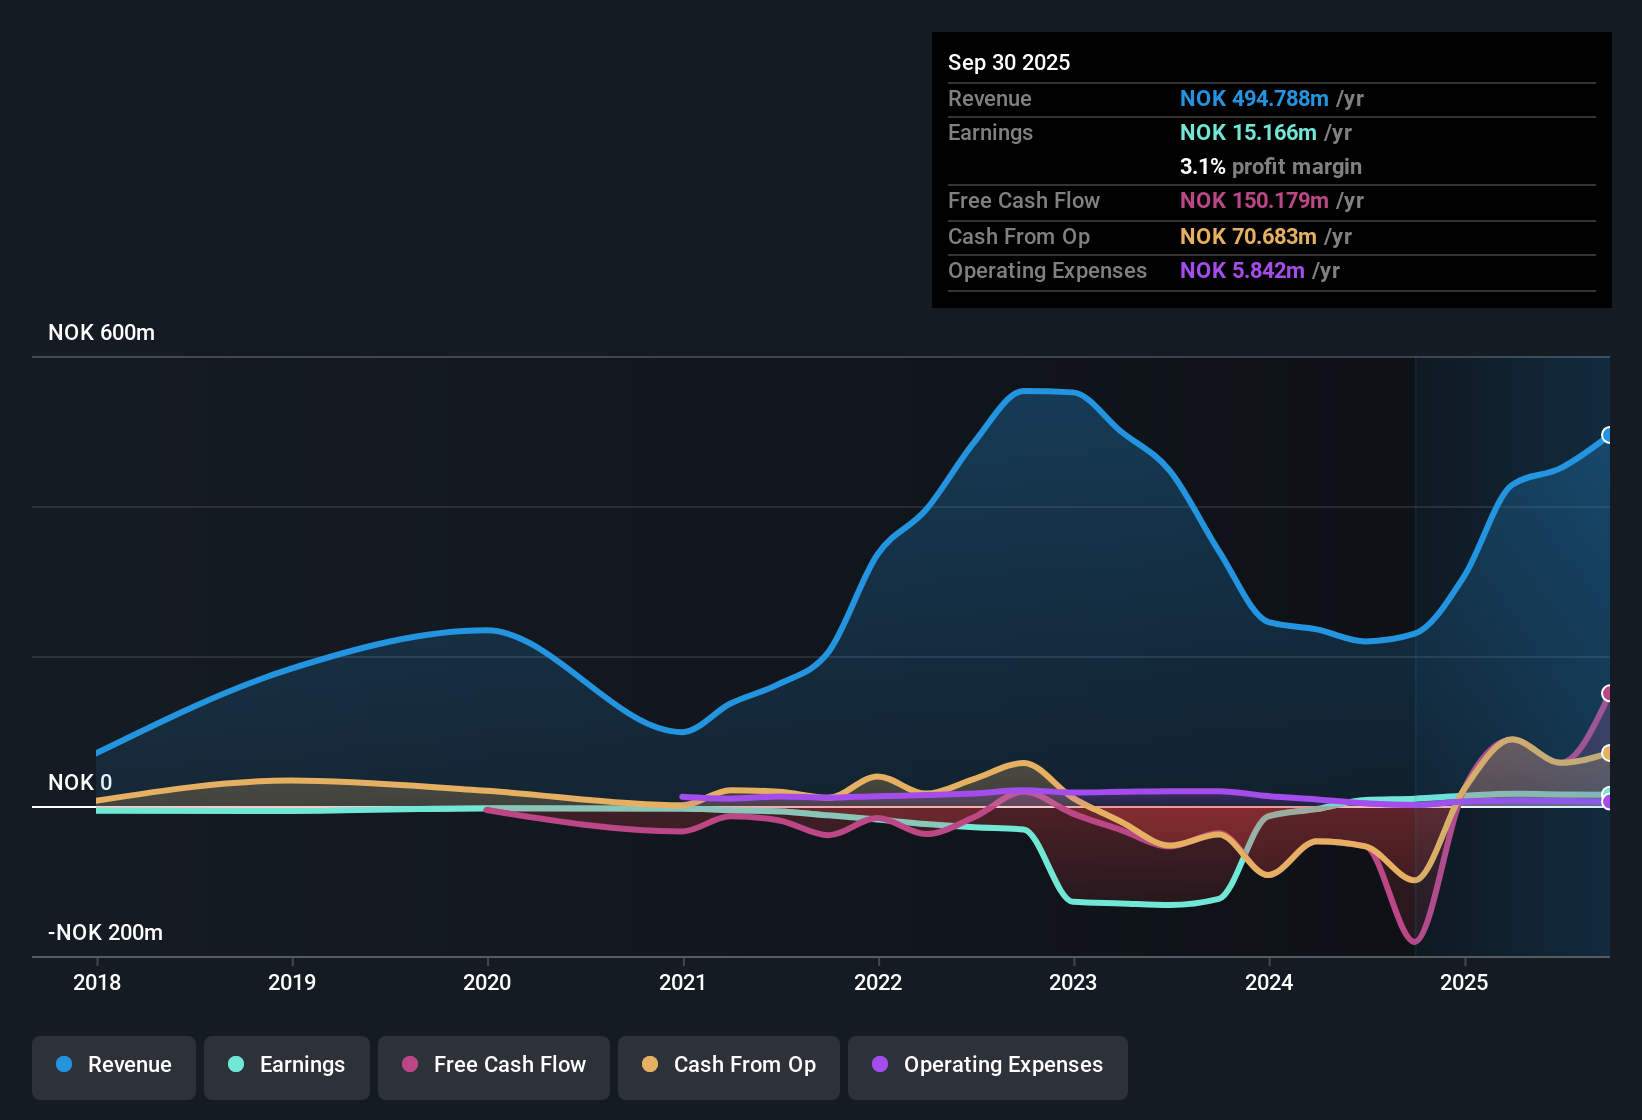Click the purple Operating Expenses legend dot
Image resolution: width=1642 pixels, height=1120 pixels.
(x=878, y=1065)
